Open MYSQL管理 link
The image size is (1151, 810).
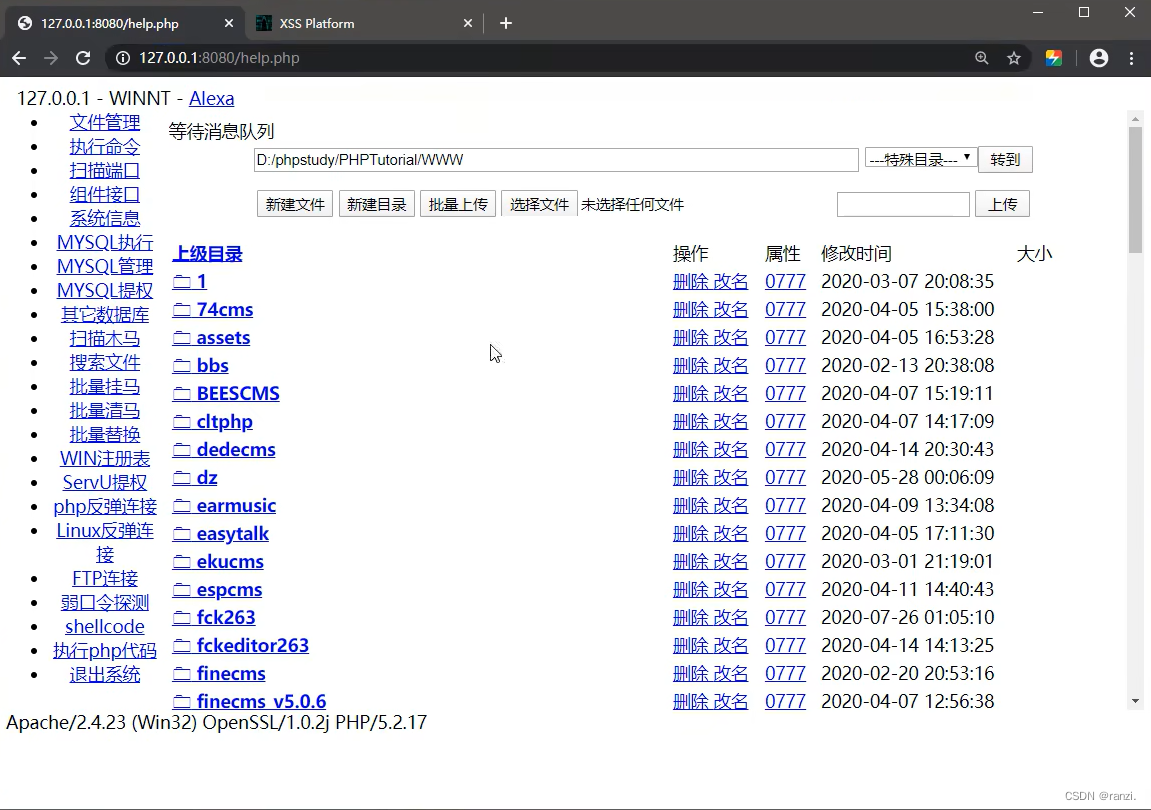click(105, 267)
